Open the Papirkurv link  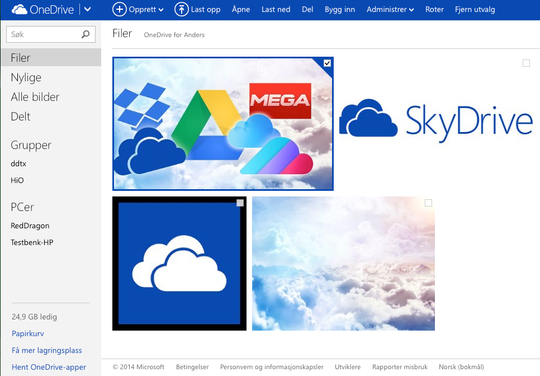28,333
